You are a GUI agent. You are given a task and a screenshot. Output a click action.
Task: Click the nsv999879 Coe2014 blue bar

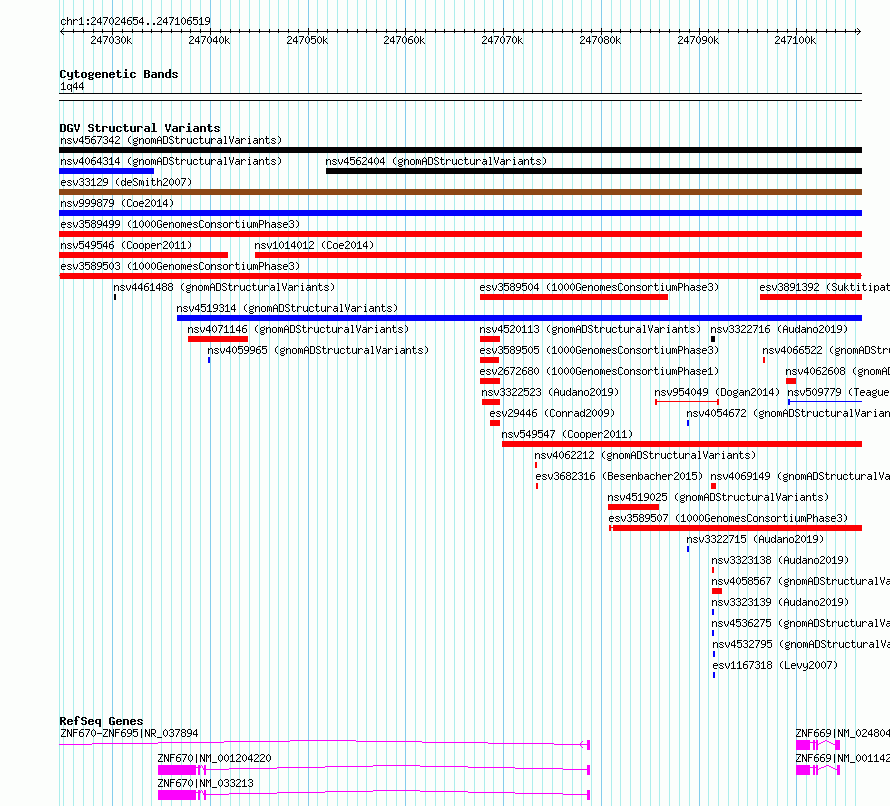click(x=460, y=213)
